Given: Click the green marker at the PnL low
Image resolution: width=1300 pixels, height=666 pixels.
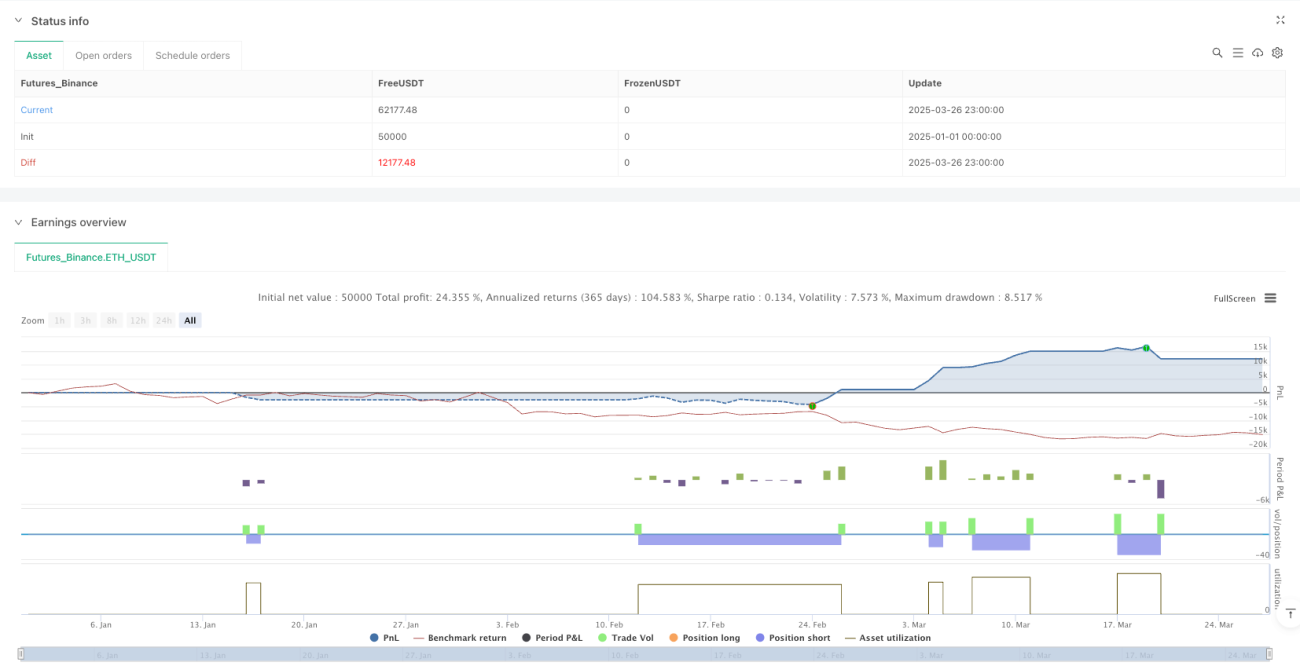Looking at the screenshot, I should click(812, 405).
